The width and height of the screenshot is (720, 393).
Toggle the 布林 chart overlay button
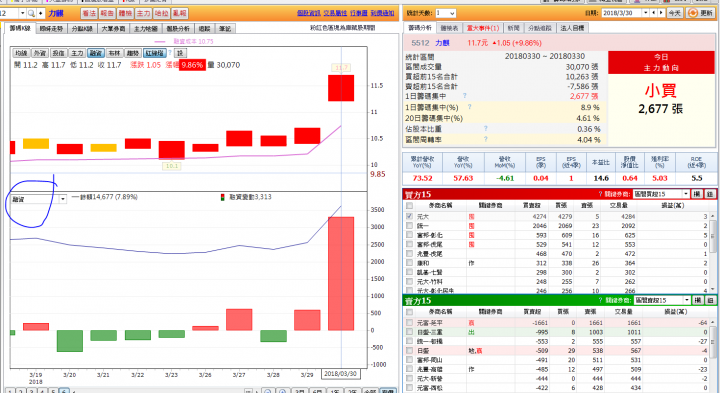(x=114, y=53)
